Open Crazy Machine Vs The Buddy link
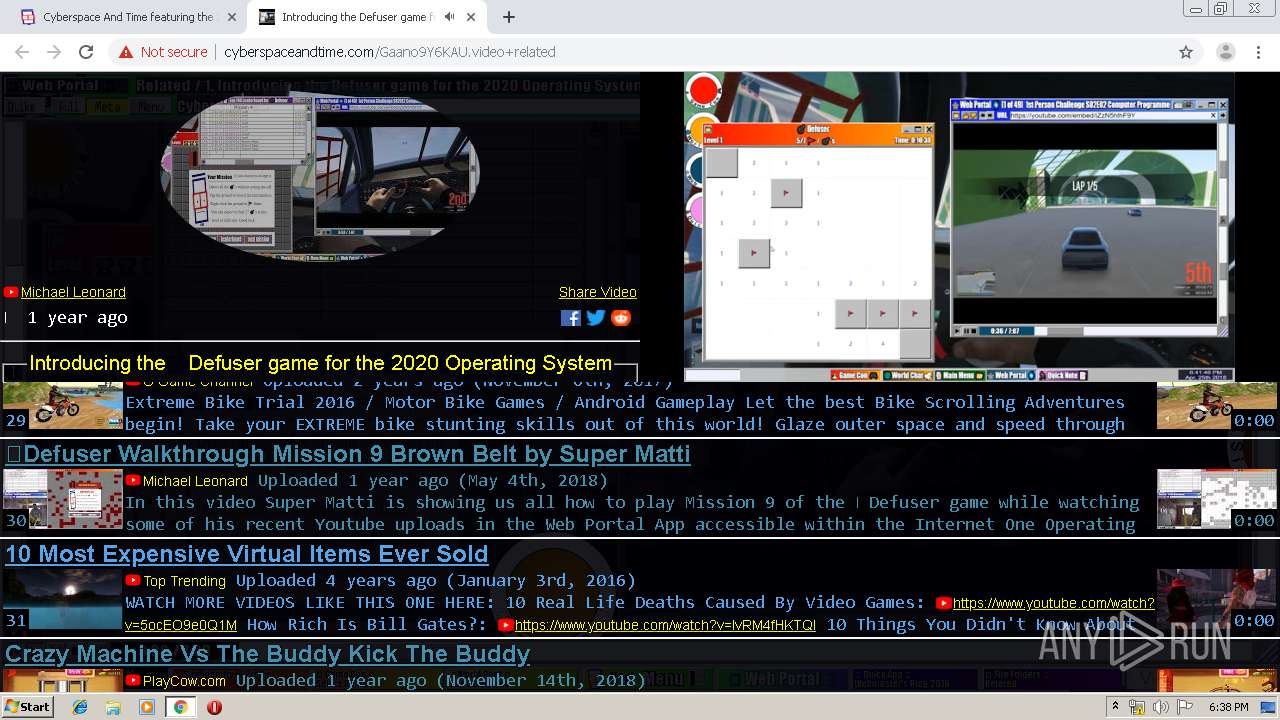 [x=267, y=654]
